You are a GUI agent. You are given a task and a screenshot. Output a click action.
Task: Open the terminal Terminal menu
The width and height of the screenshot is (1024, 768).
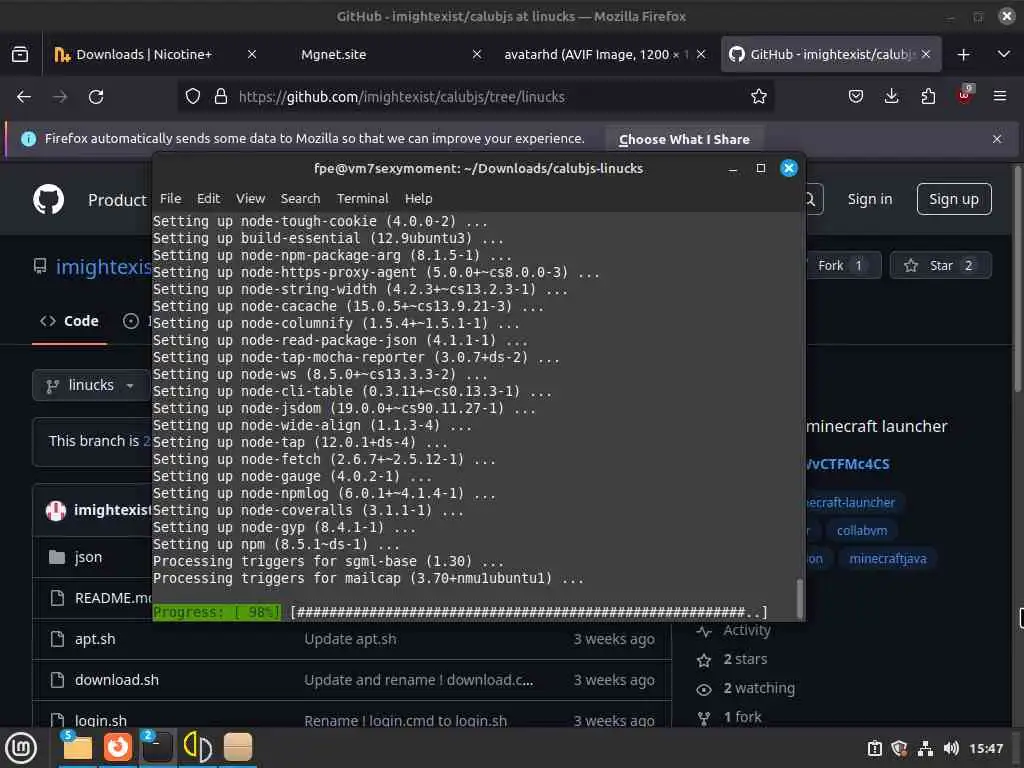362,198
